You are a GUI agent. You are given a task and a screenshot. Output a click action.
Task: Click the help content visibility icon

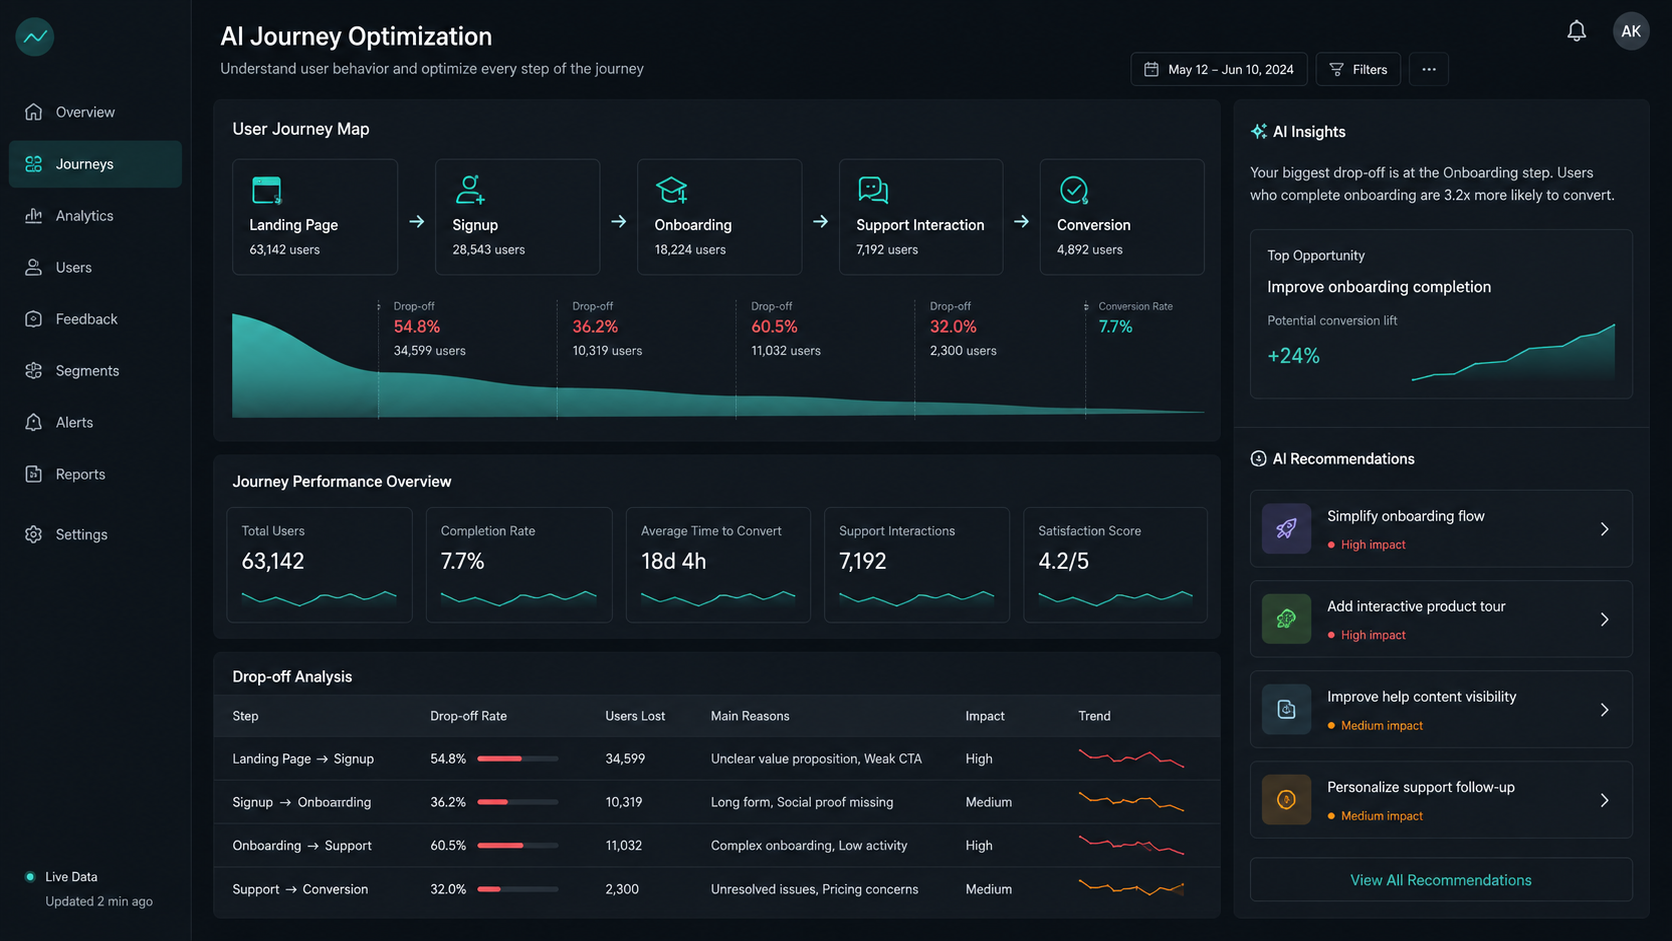(1286, 709)
